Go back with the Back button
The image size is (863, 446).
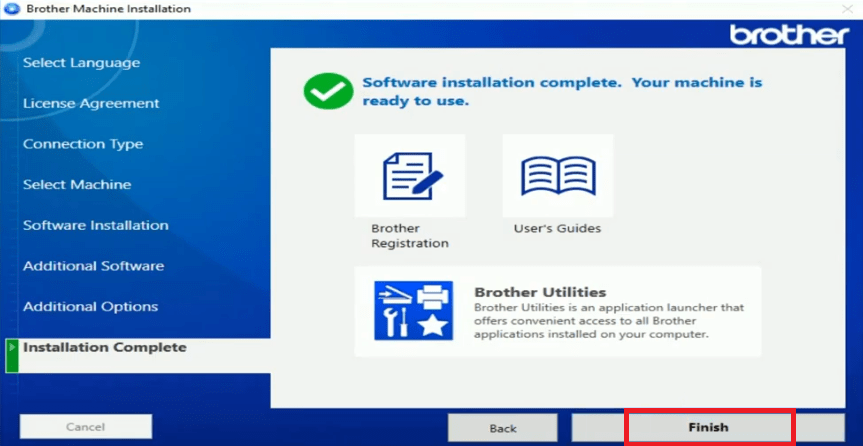(x=502, y=428)
